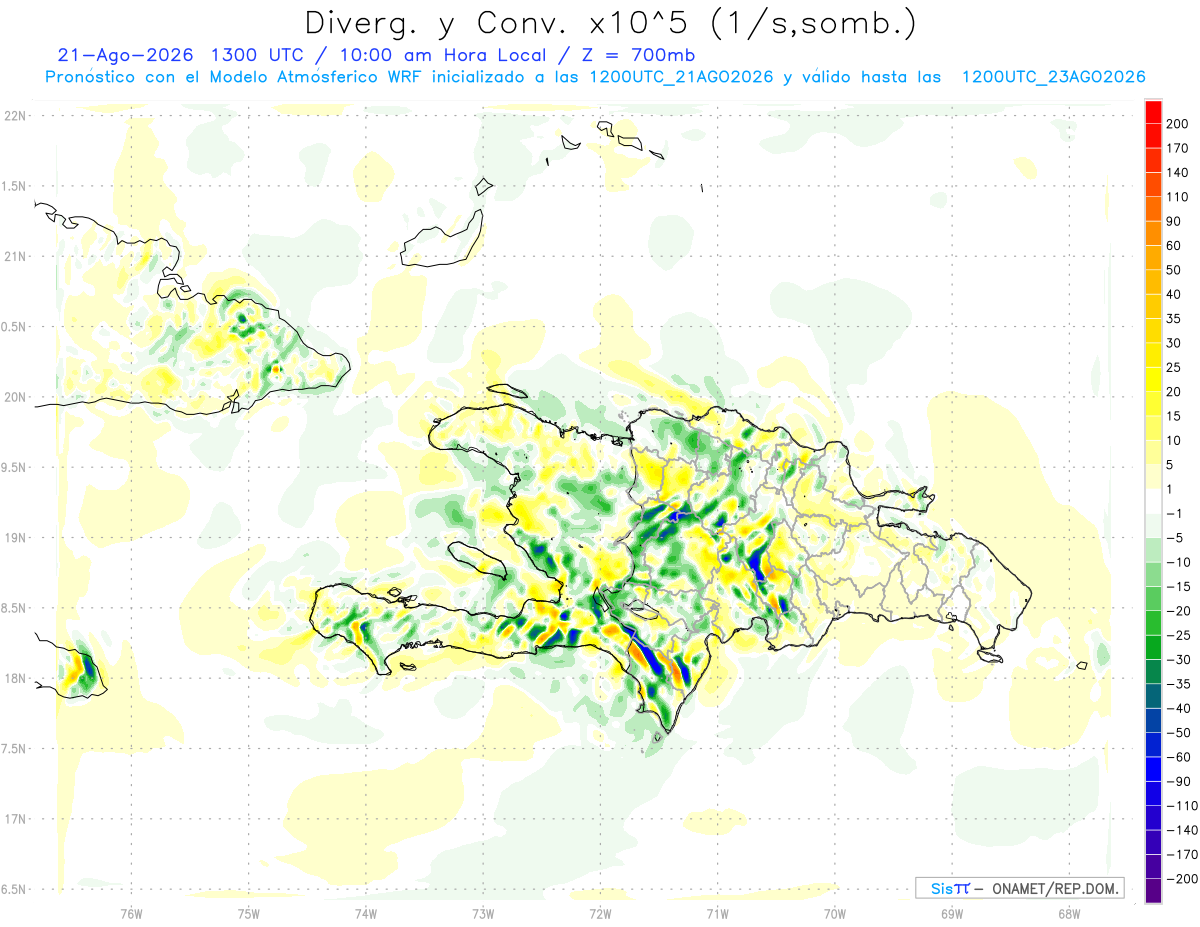Viewport: 1200px width, 927px height.
Task: Click the '1200UTC_23AGO2026' valid-until timestamp
Action: 1054,77
